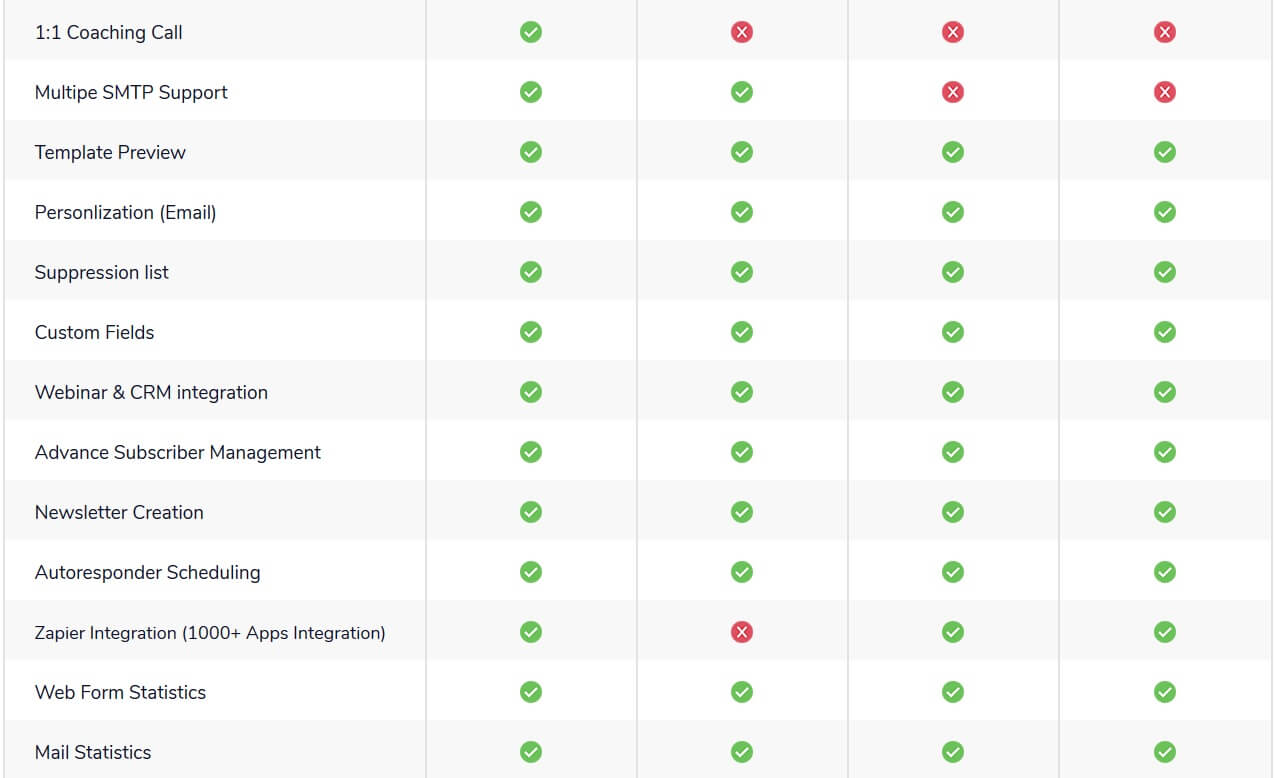1275x778 pixels.
Task: Click the Newsletter Creation check in the first plan column
Action: 531,512
